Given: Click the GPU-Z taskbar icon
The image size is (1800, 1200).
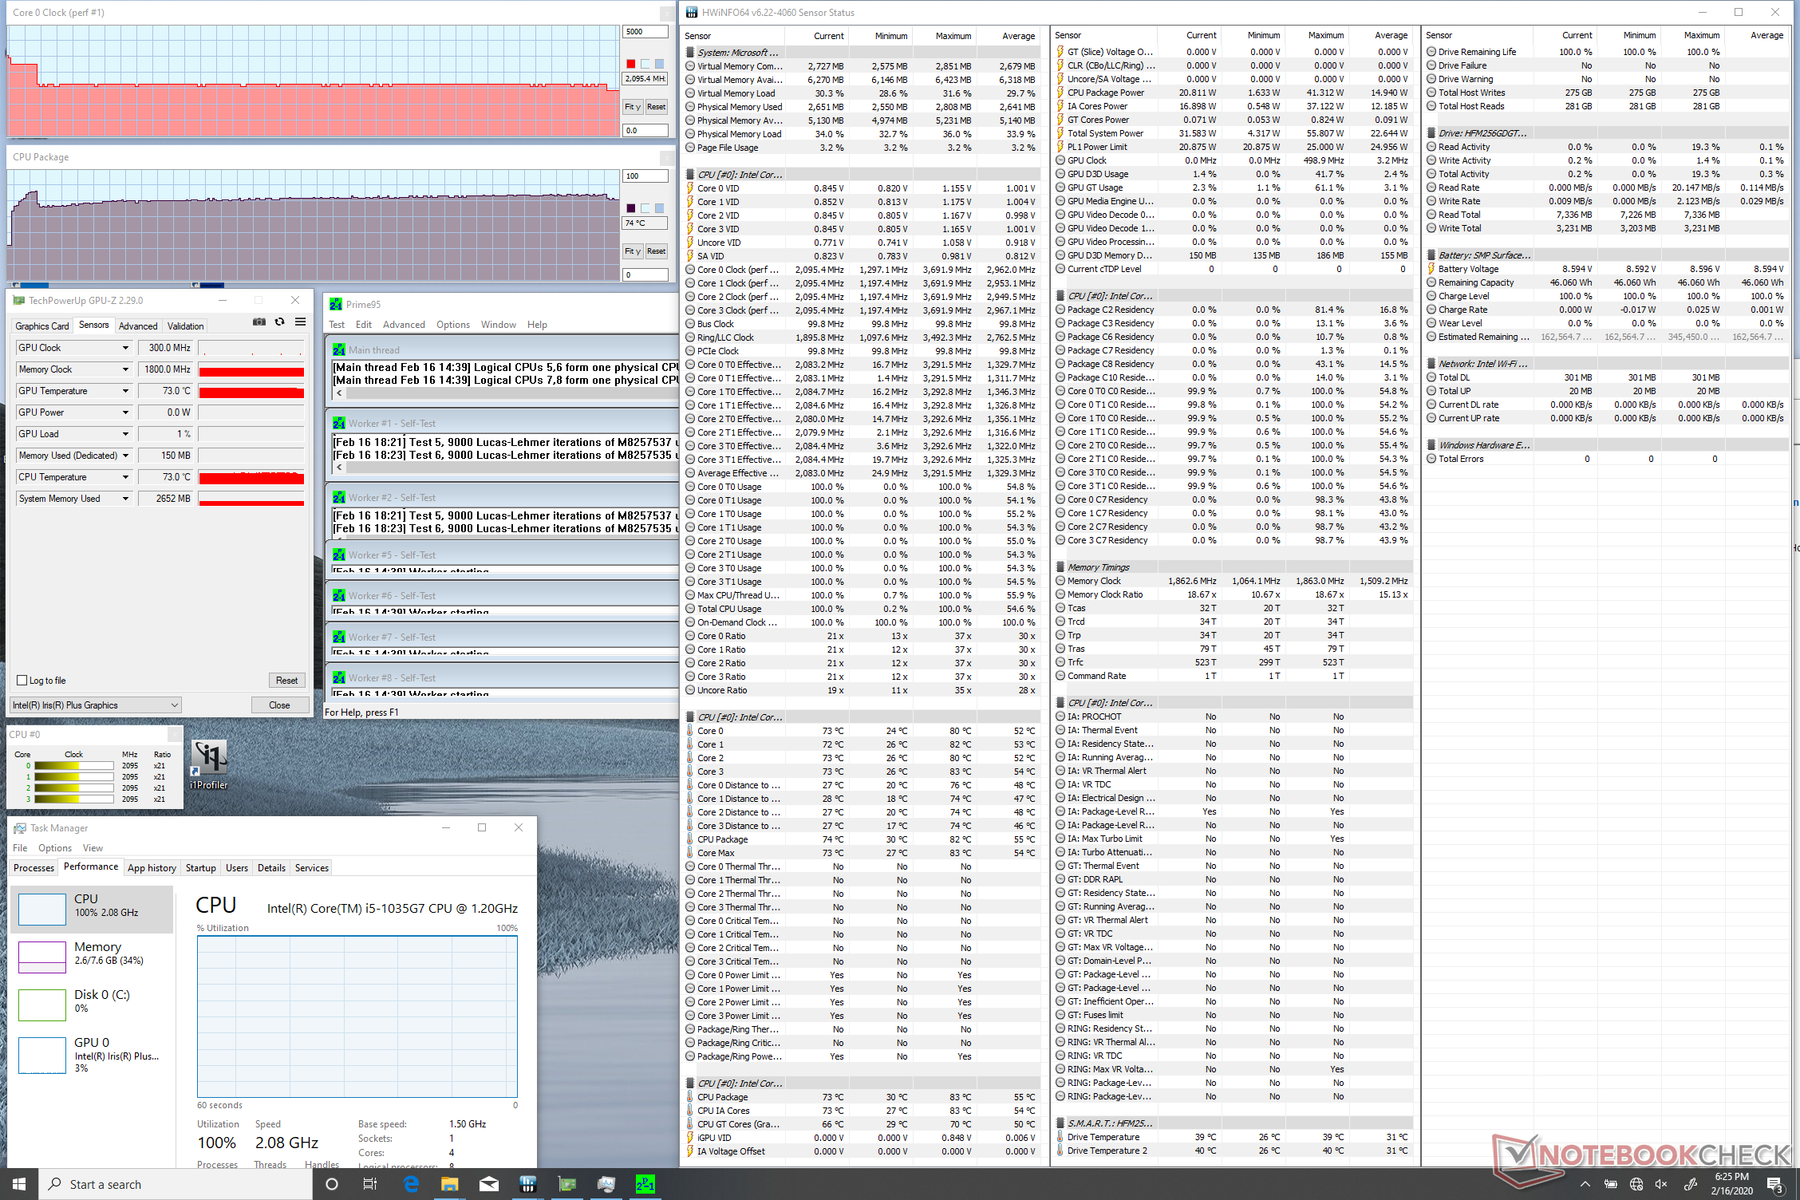Looking at the screenshot, I should (567, 1184).
